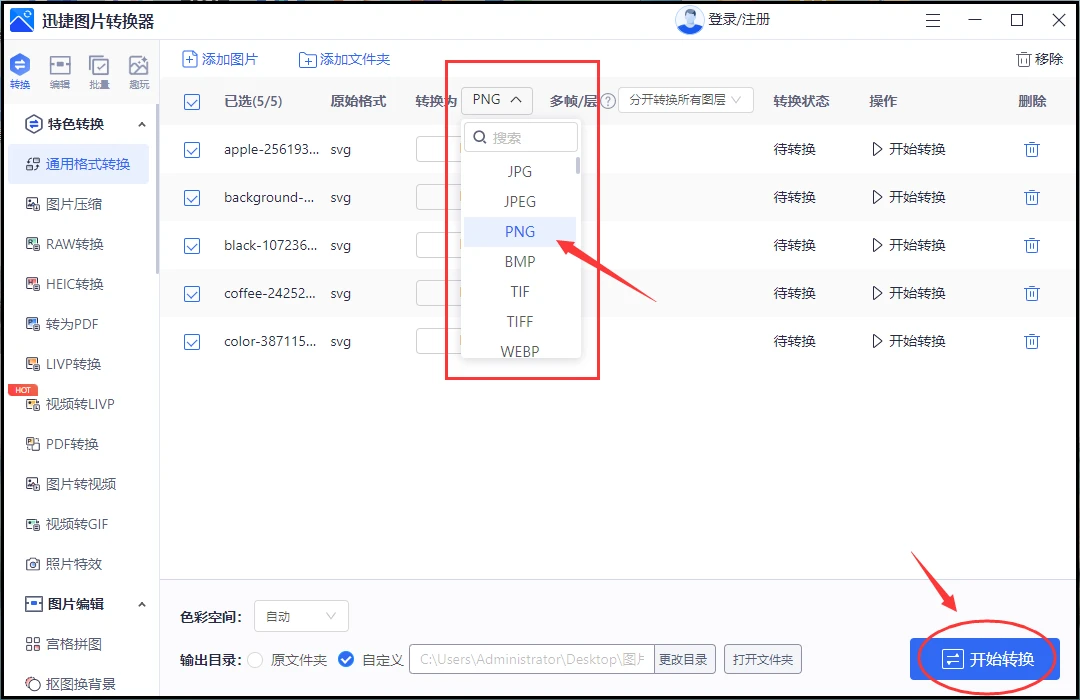Collapse the 图片编辑 sidebar section
The image size is (1080, 700).
[142, 604]
